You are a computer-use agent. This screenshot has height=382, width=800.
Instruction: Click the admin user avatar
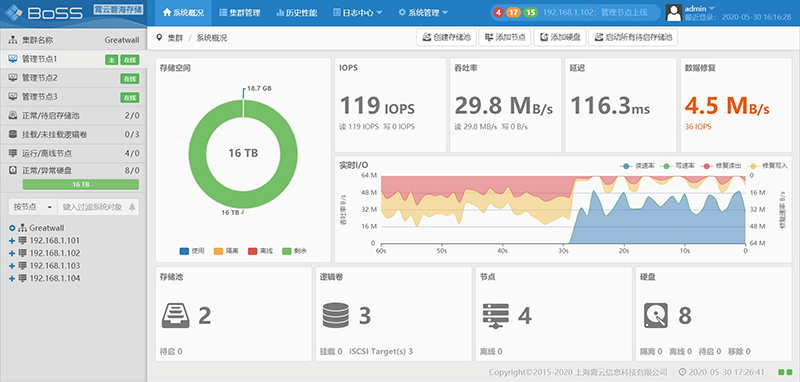pyautogui.click(x=674, y=13)
